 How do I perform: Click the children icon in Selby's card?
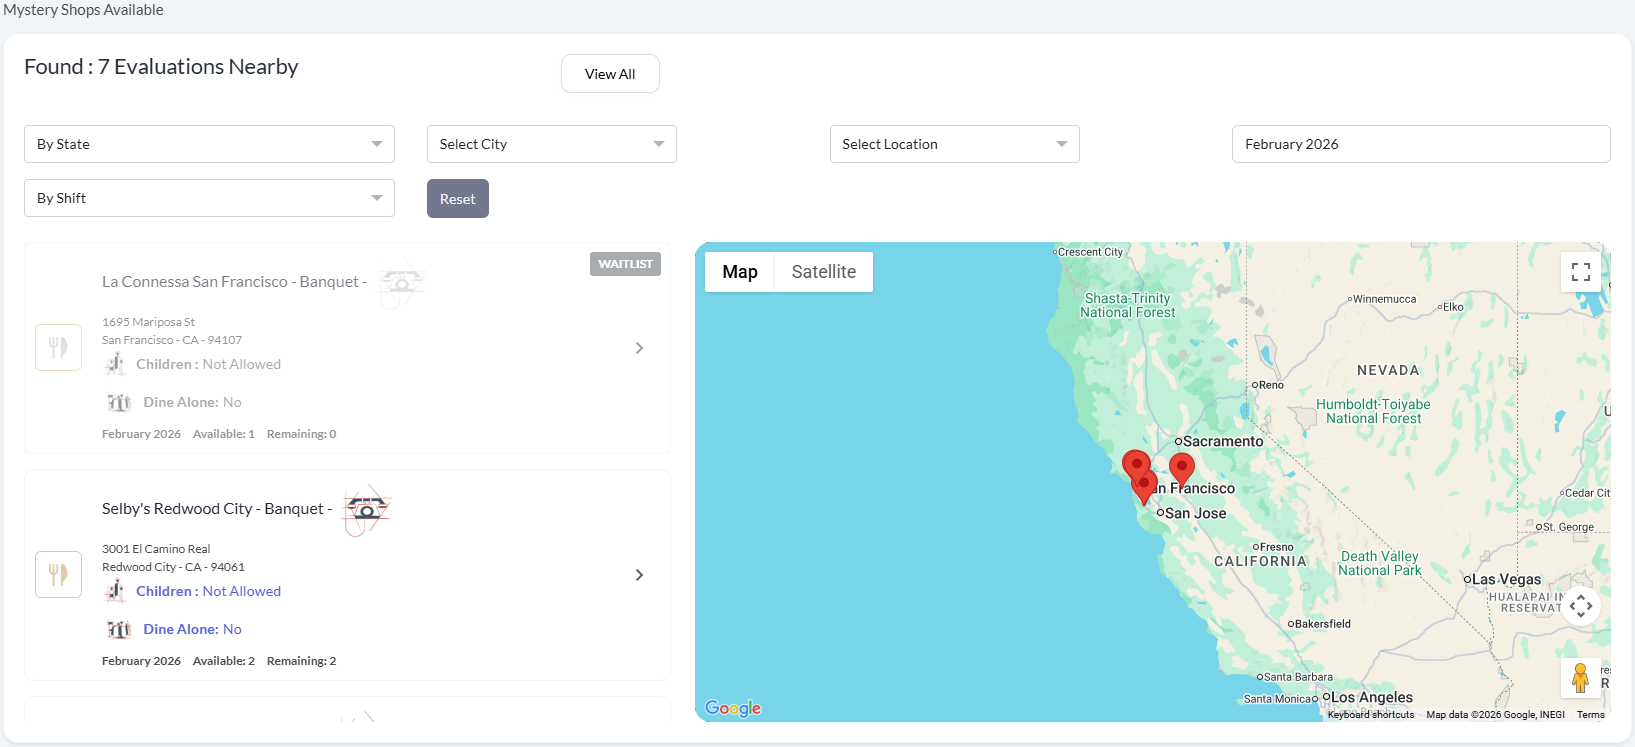point(115,591)
